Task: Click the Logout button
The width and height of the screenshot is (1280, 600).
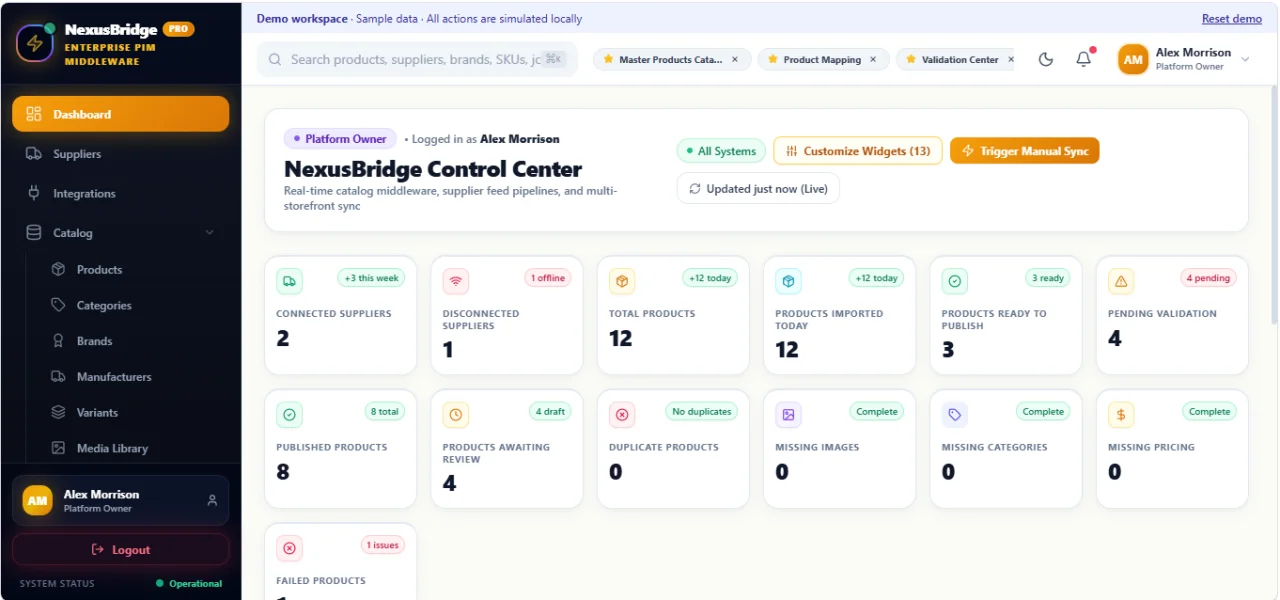Action: pos(120,549)
